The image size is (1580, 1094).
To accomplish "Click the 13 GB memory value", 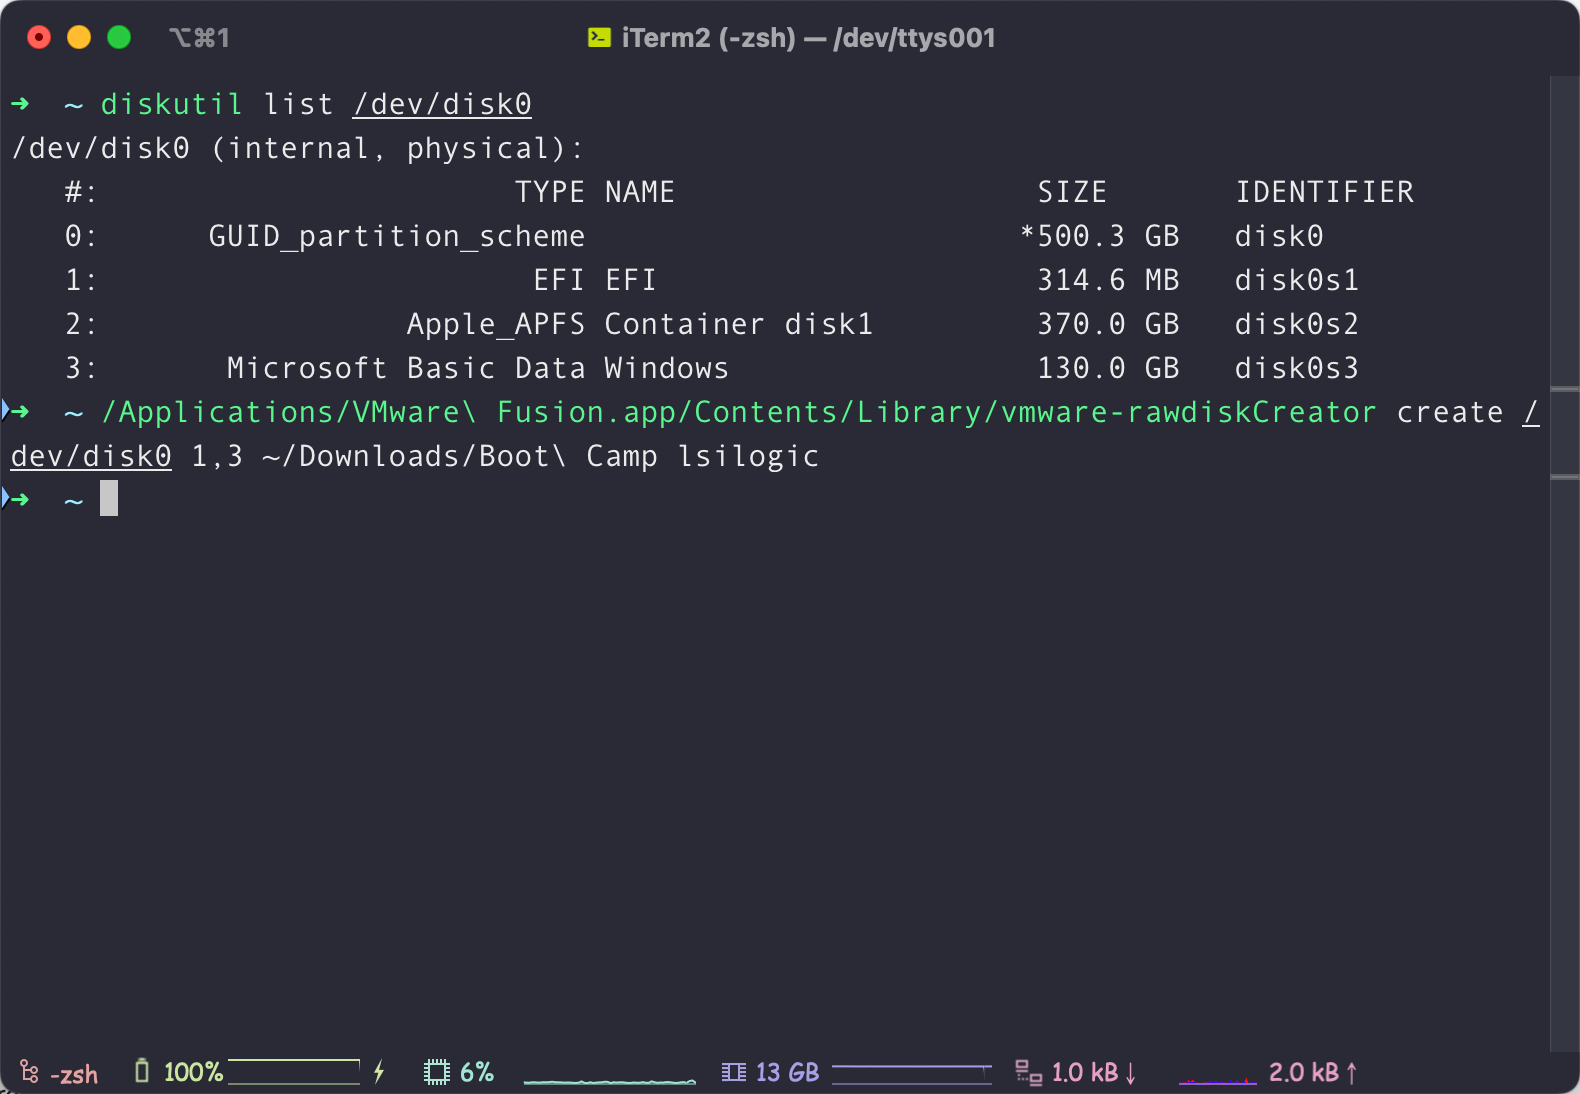I will (787, 1072).
